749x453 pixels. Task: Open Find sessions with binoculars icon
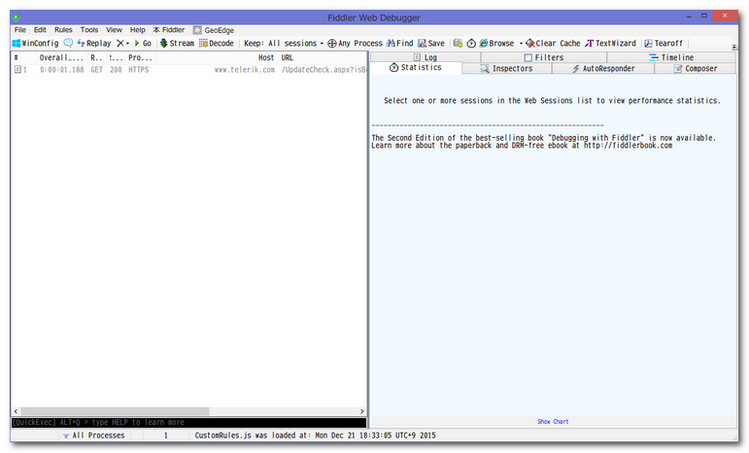400,43
